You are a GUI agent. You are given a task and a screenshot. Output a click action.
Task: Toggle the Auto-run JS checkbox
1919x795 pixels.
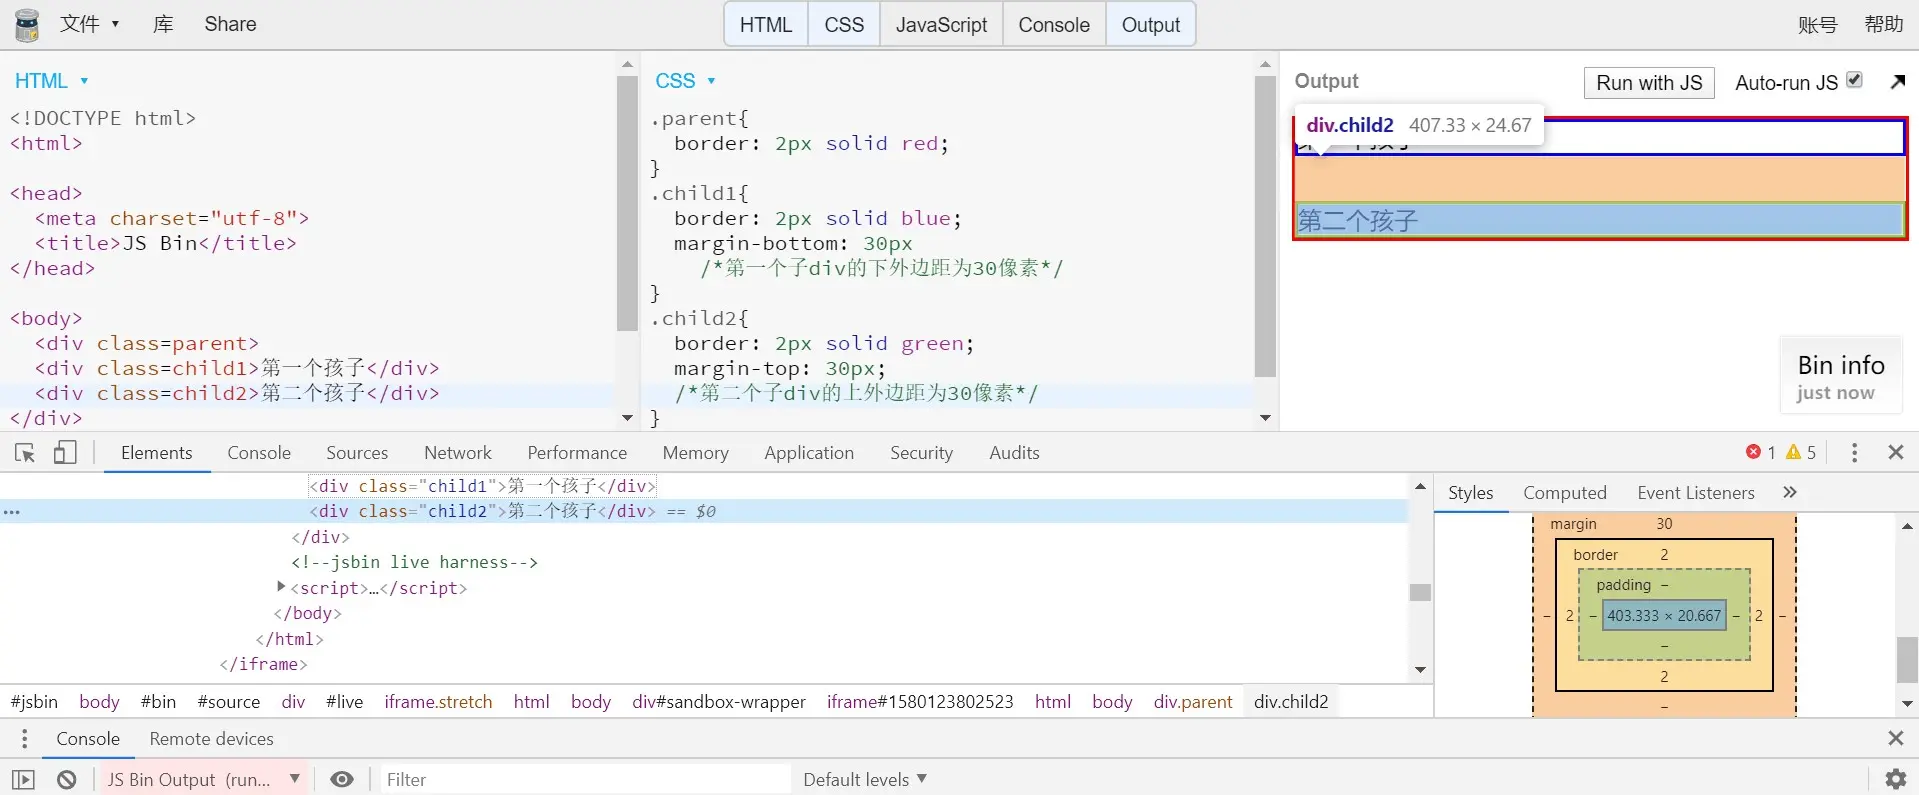(x=1854, y=80)
